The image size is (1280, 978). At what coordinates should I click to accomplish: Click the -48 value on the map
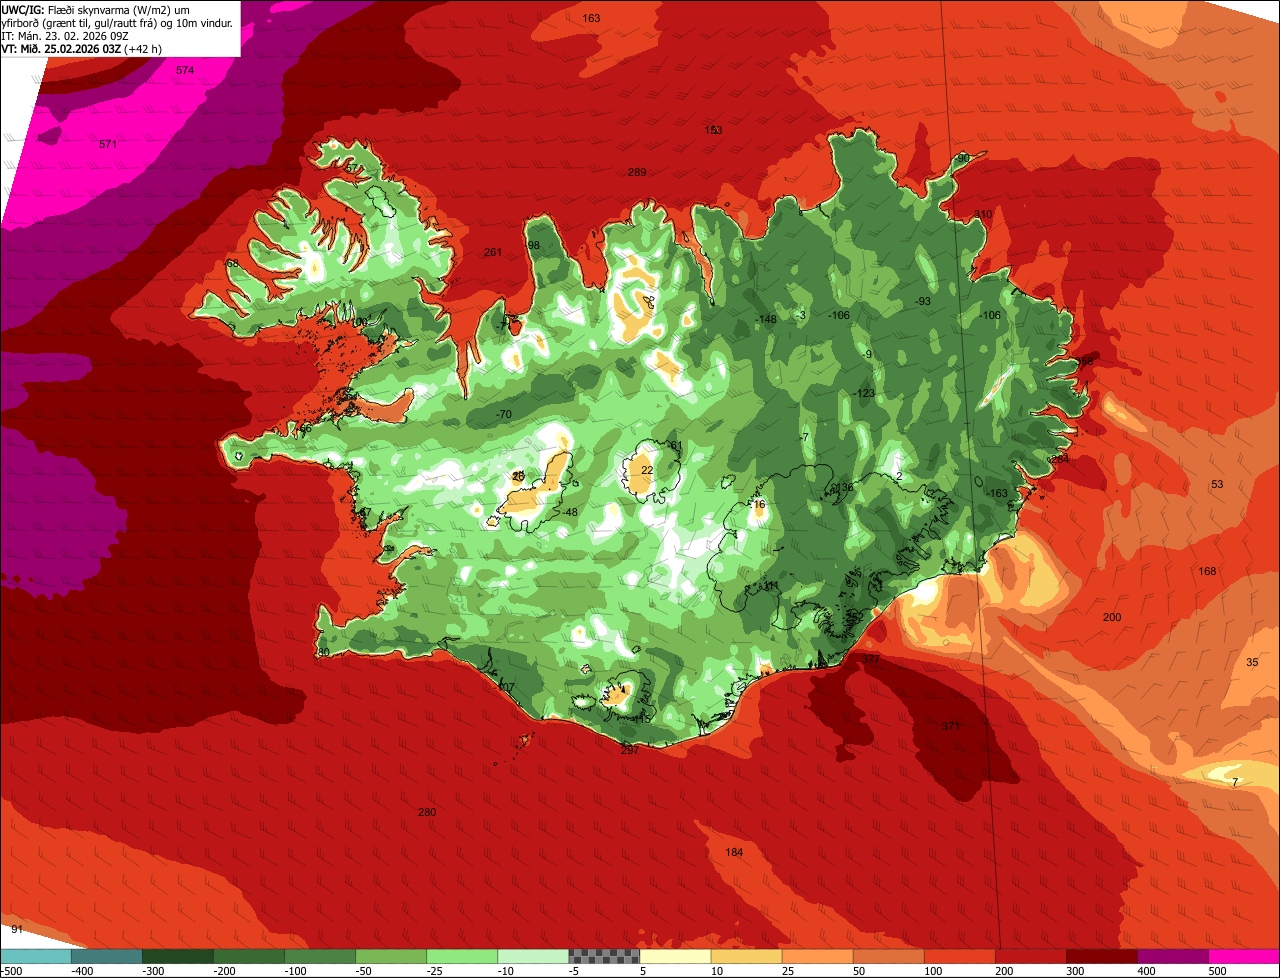[570, 512]
